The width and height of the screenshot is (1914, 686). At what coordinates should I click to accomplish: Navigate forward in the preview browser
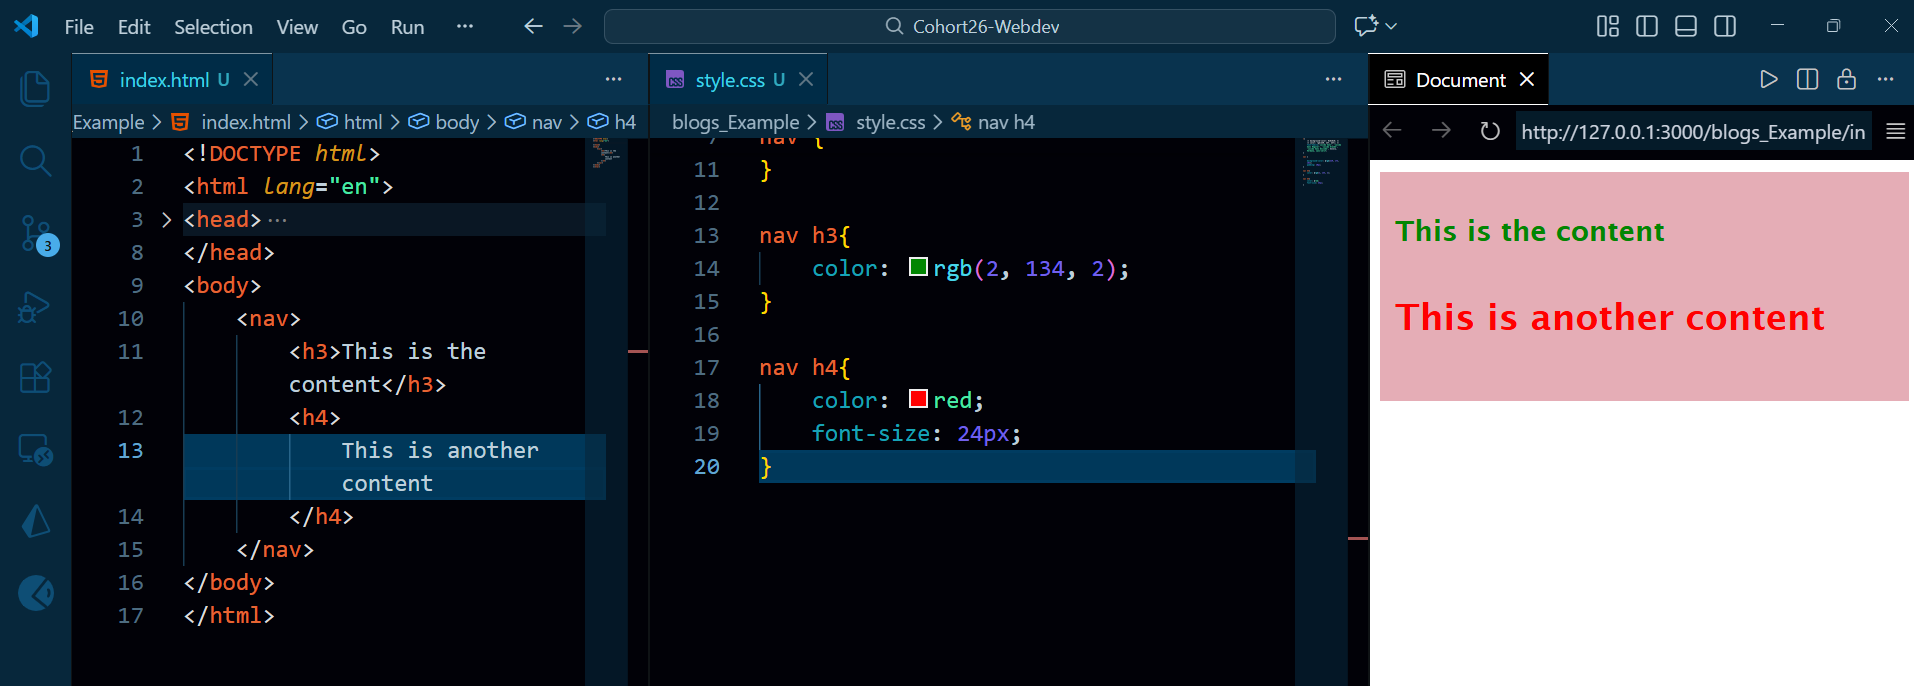(1441, 131)
